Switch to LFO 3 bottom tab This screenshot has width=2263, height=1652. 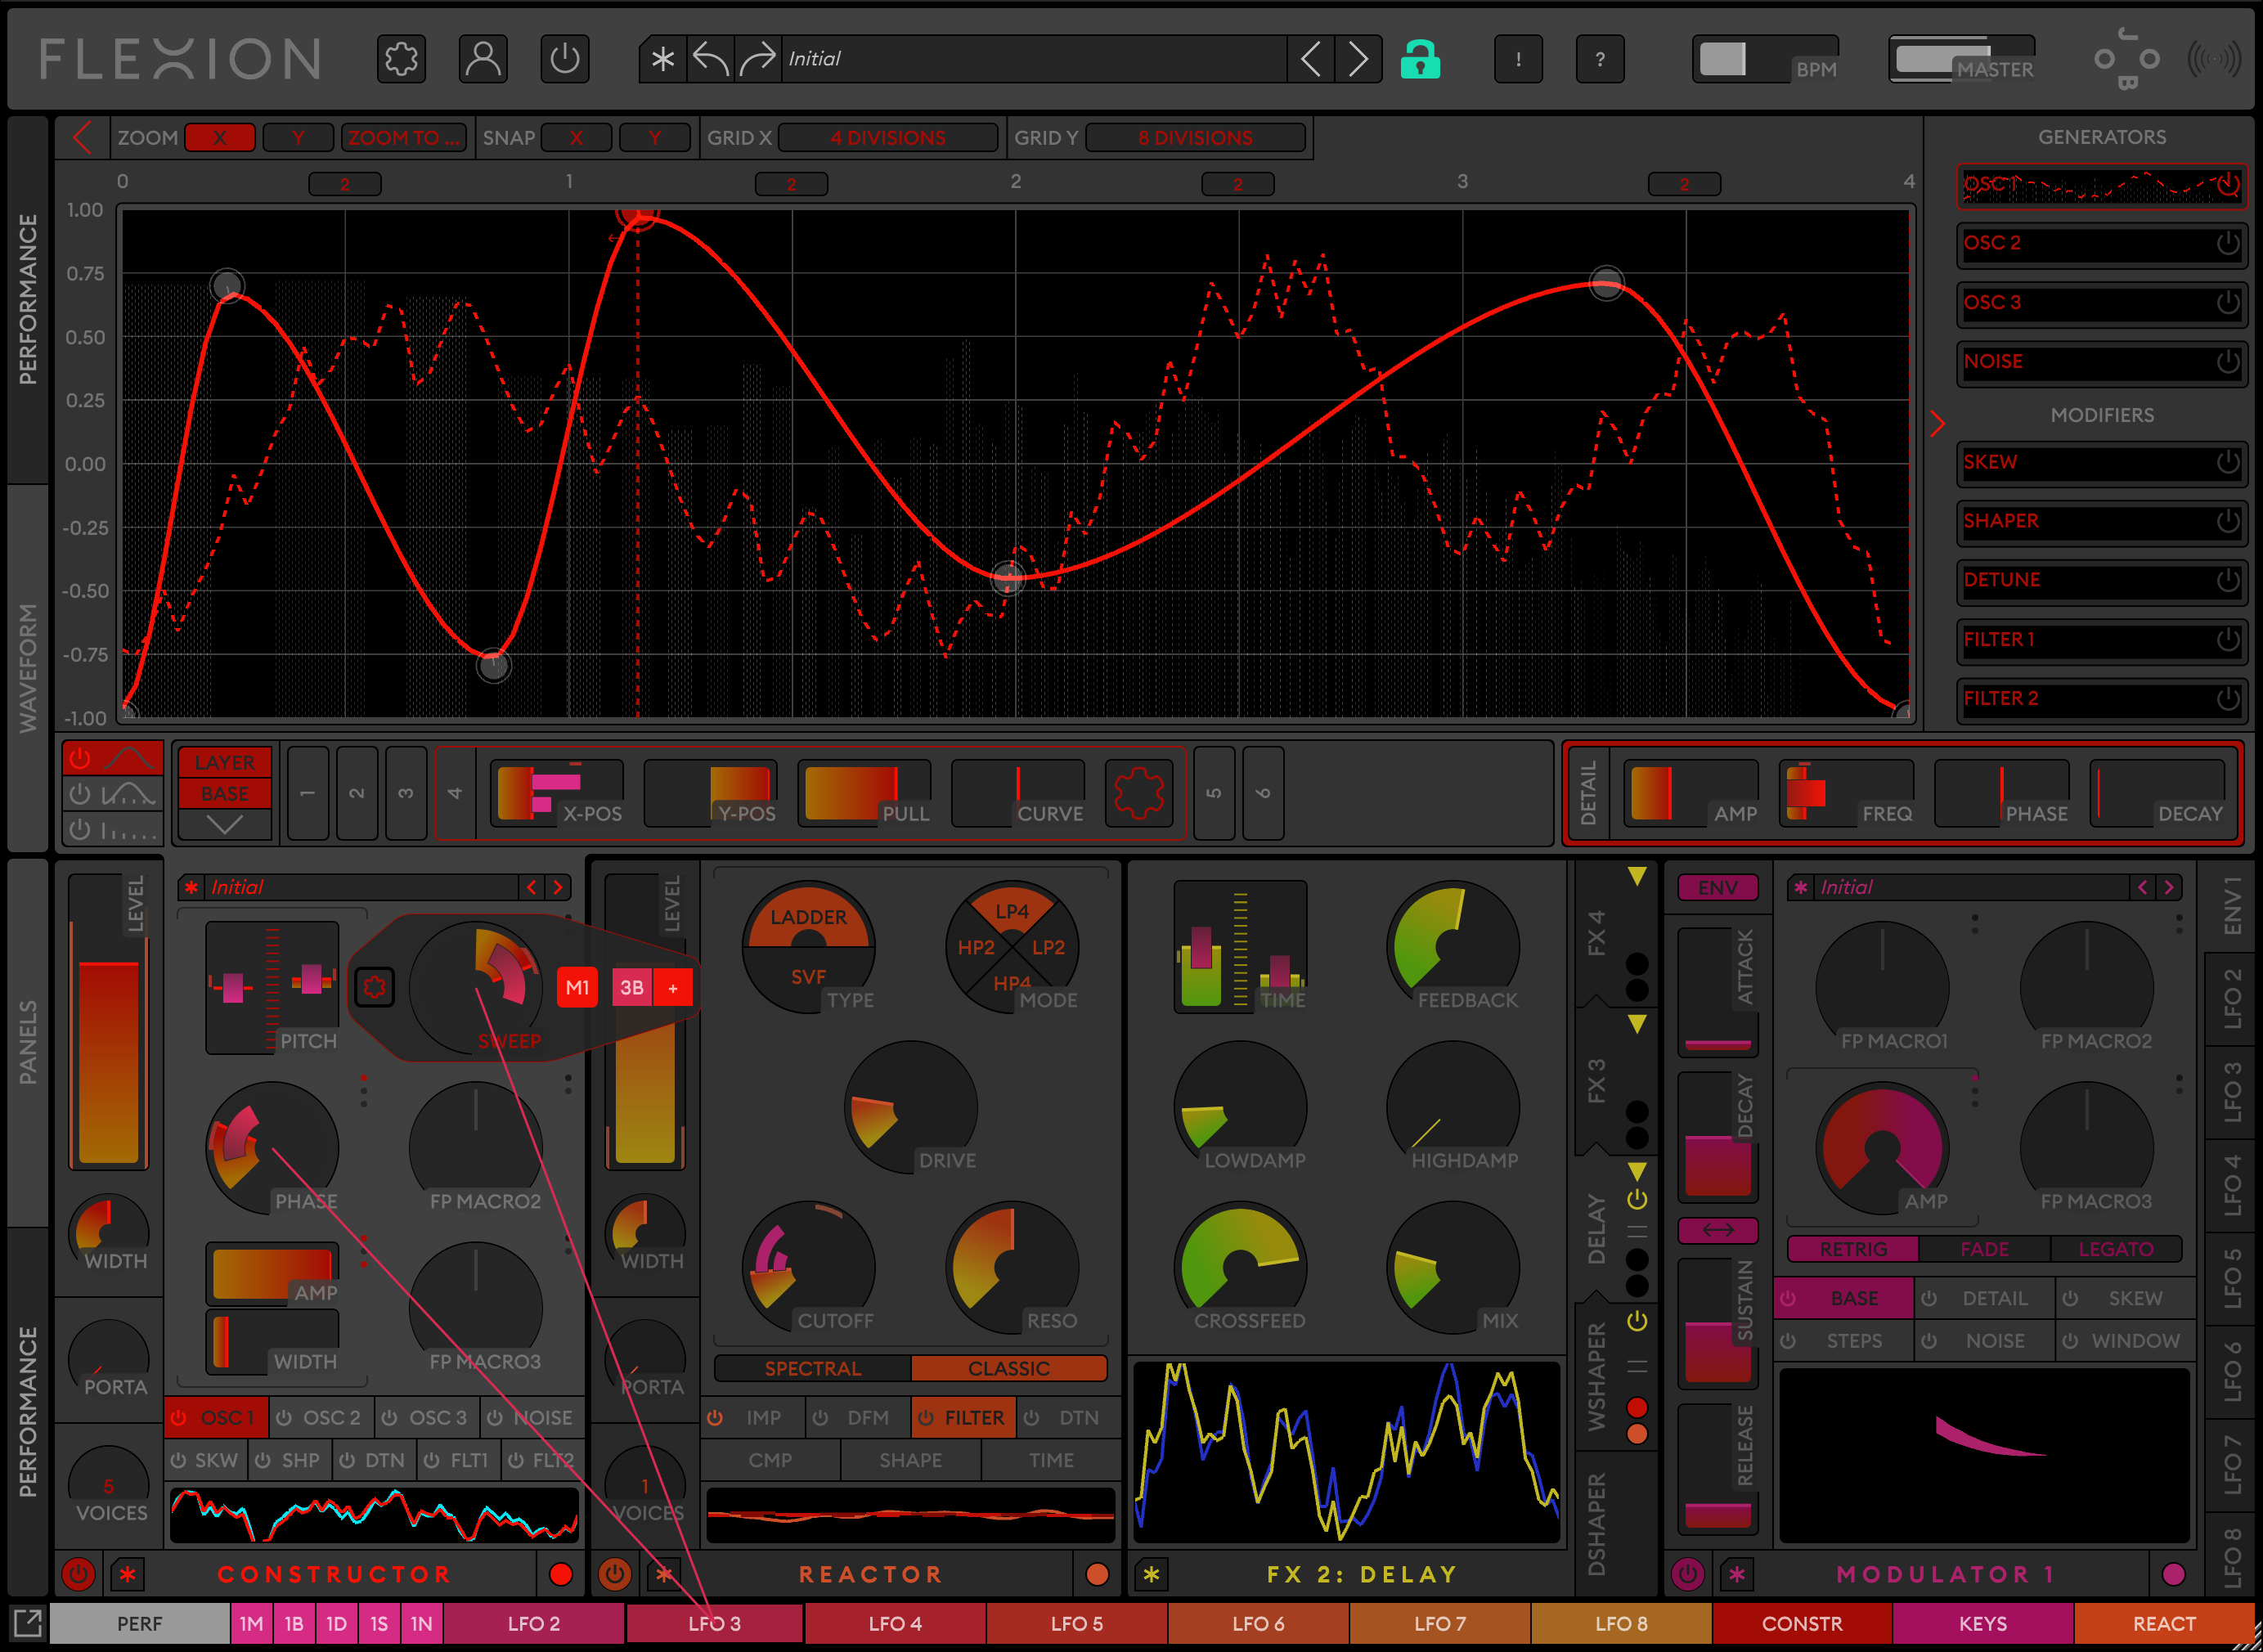coord(714,1623)
